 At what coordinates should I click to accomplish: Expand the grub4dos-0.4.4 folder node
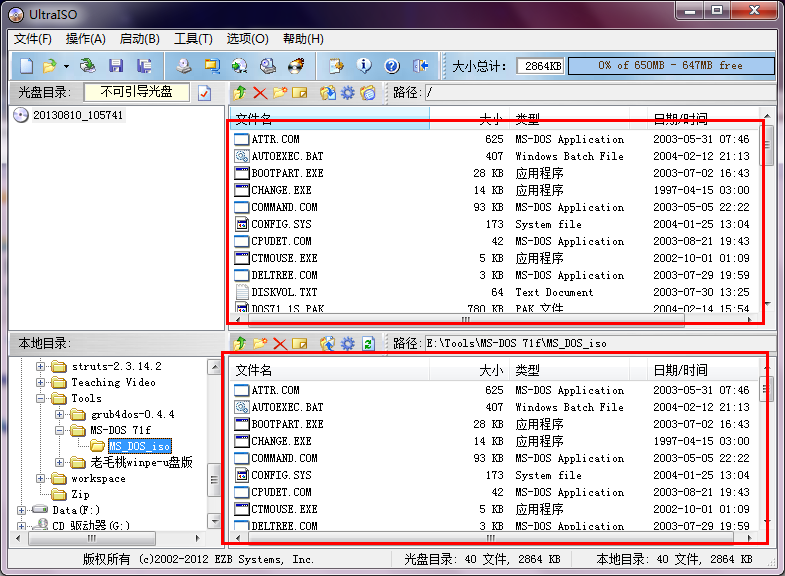(60, 414)
